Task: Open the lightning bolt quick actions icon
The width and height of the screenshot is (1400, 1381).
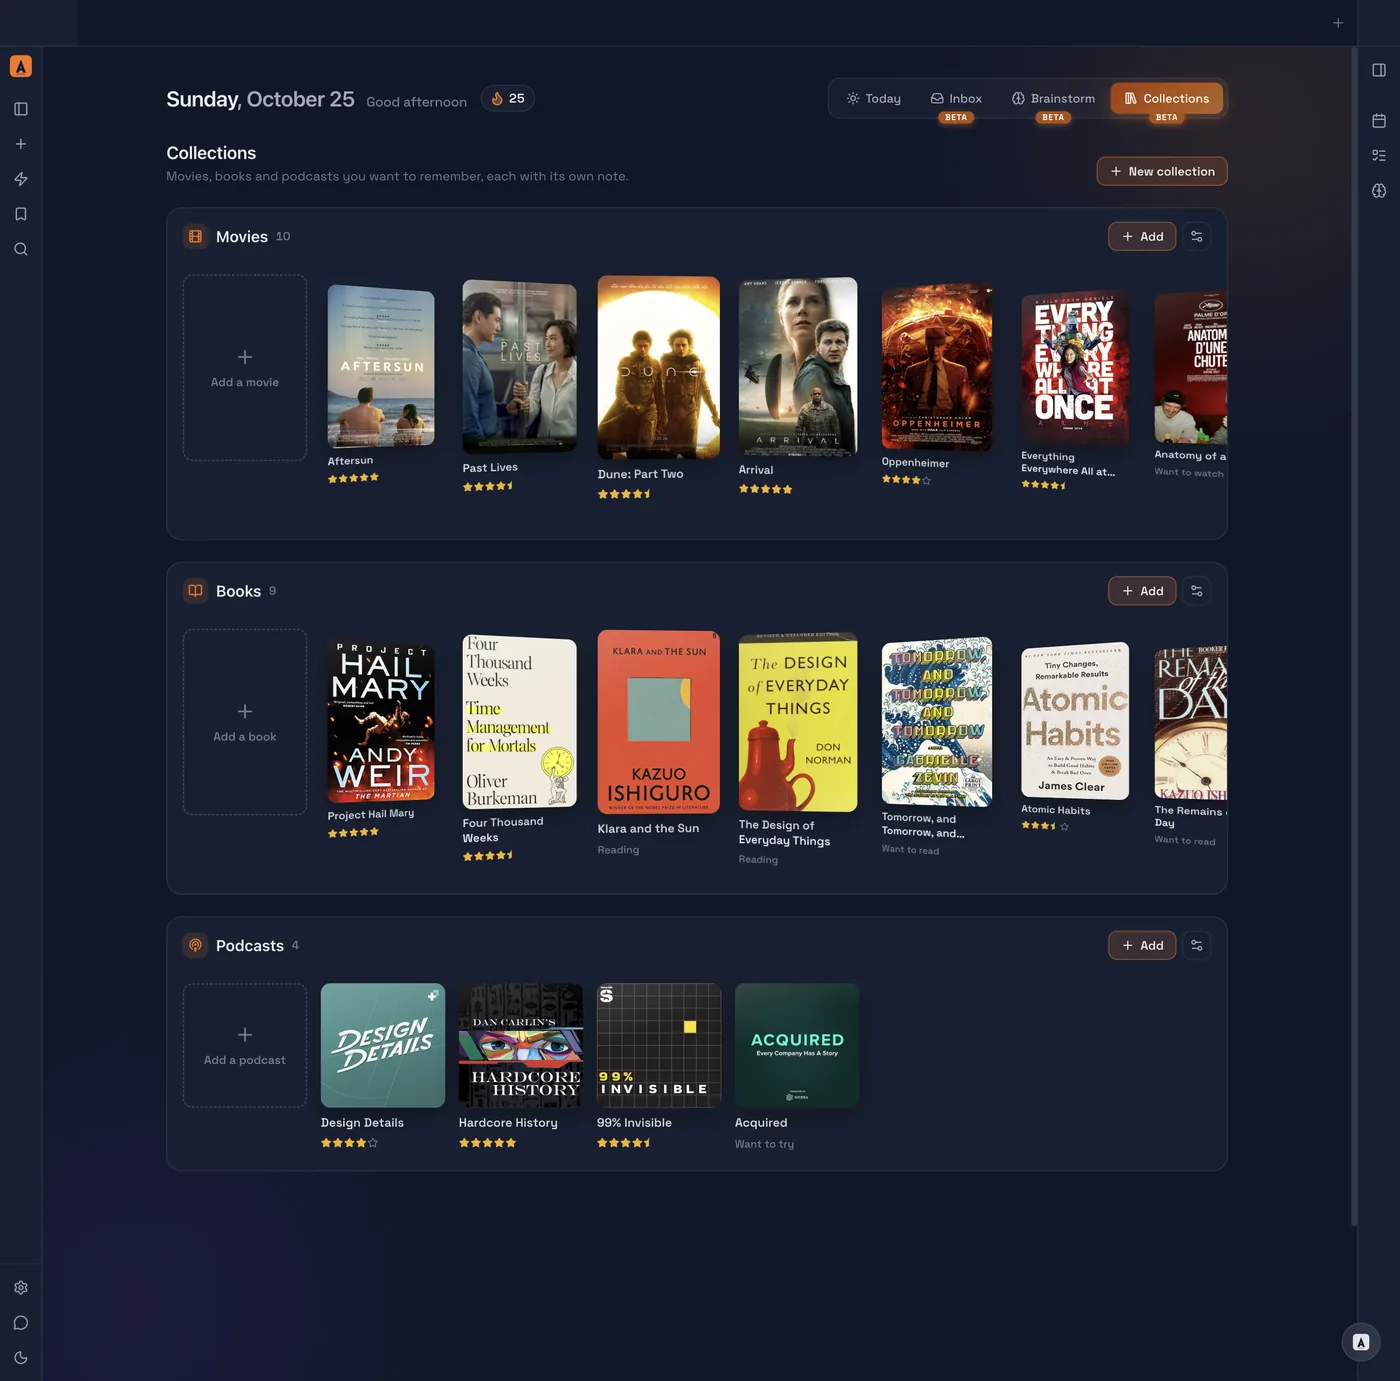Action: pos(21,179)
